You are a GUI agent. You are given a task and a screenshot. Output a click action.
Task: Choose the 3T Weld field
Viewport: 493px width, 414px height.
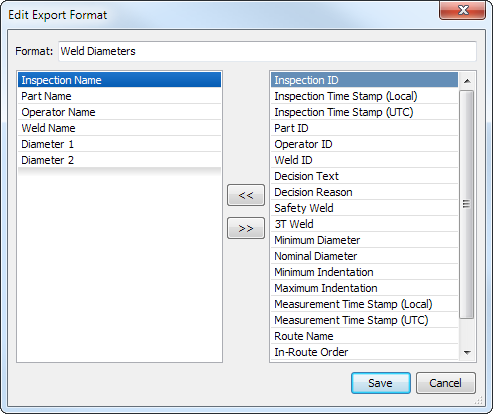click(x=364, y=224)
